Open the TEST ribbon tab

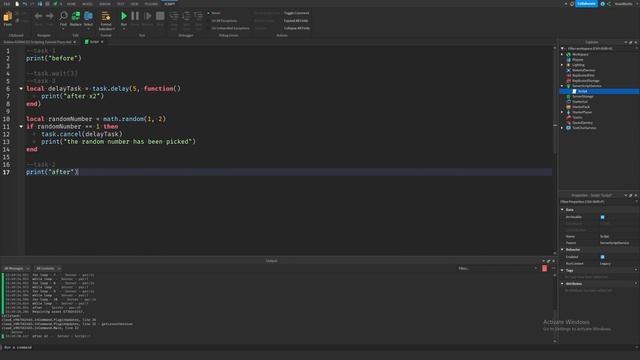120,4
